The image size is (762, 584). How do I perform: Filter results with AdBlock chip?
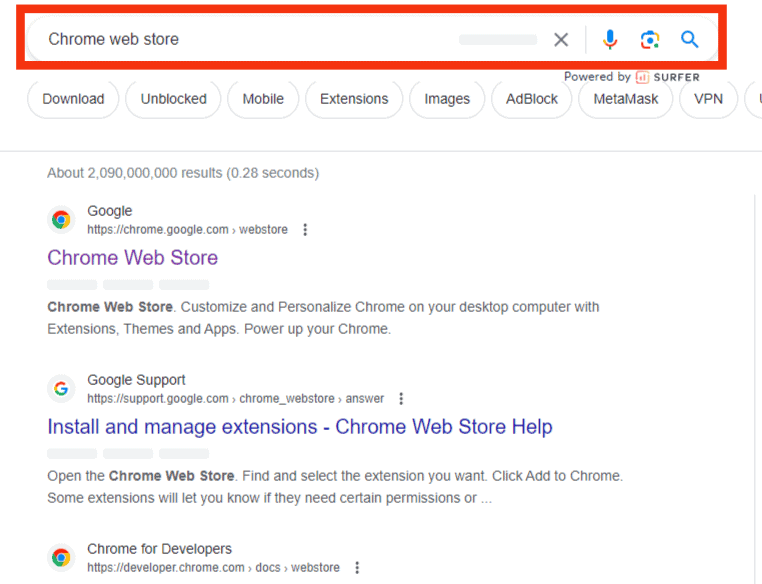[532, 99]
